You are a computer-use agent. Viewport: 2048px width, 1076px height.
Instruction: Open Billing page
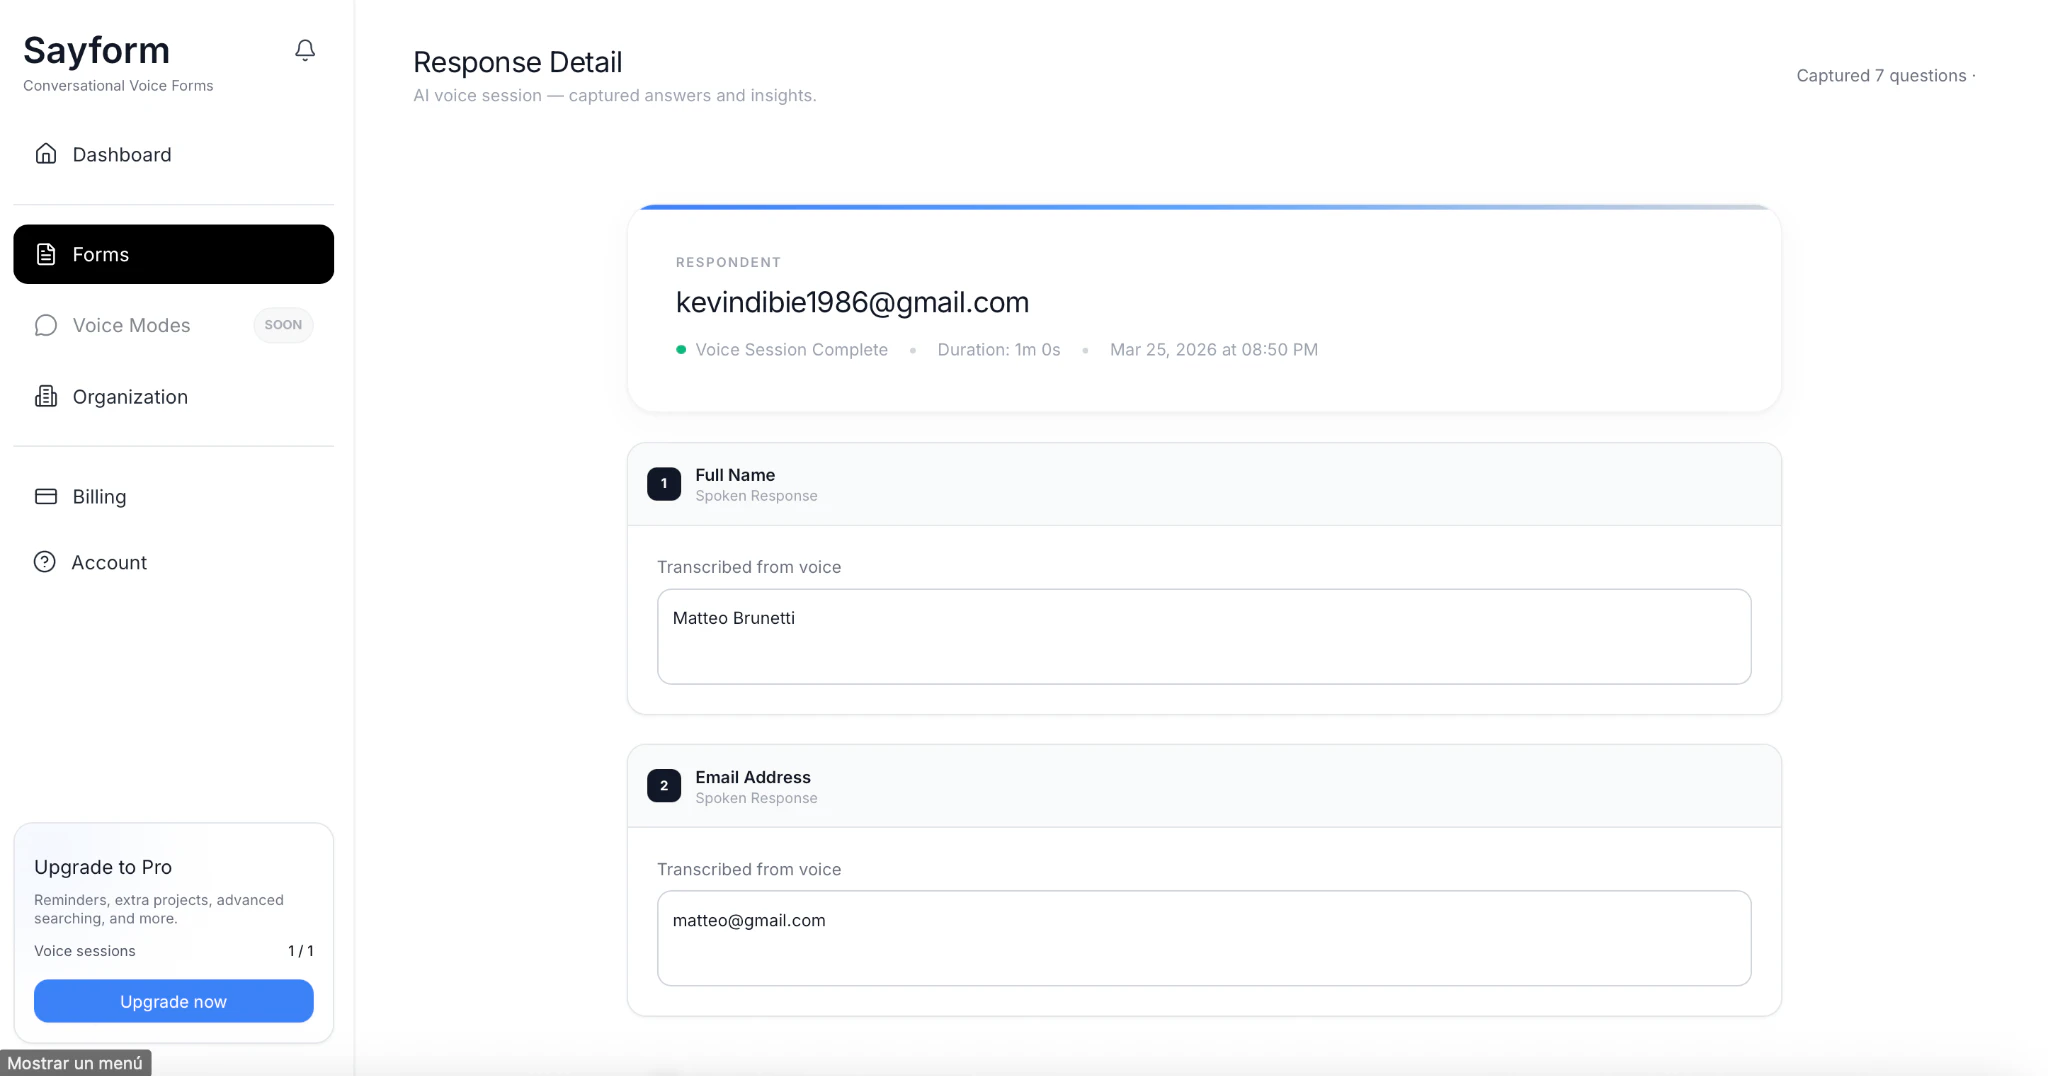pyautogui.click(x=174, y=497)
